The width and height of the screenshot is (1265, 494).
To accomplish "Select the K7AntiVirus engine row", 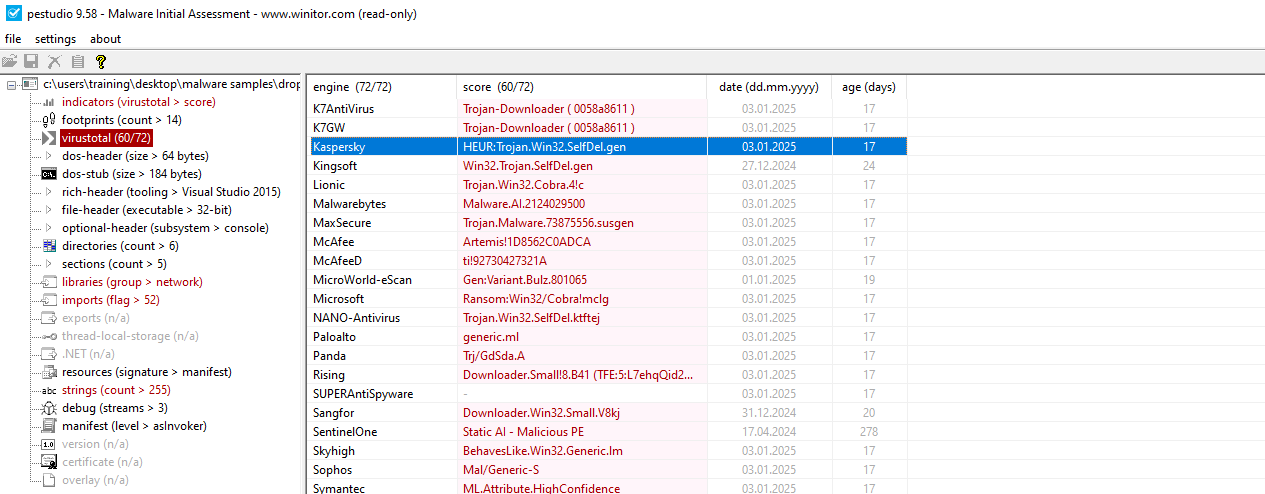I will (606, 109).
